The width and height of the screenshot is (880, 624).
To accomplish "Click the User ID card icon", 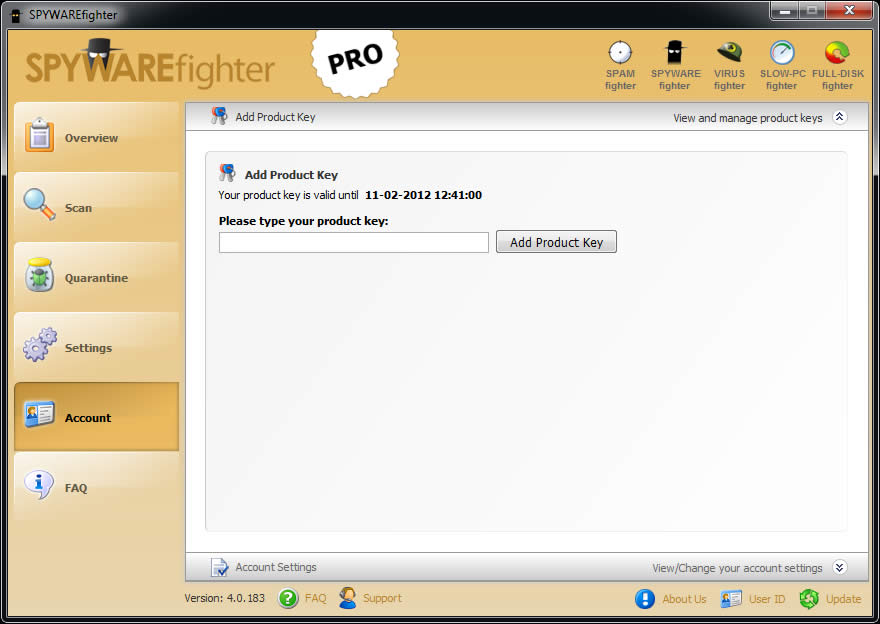I will pos(731,599).
